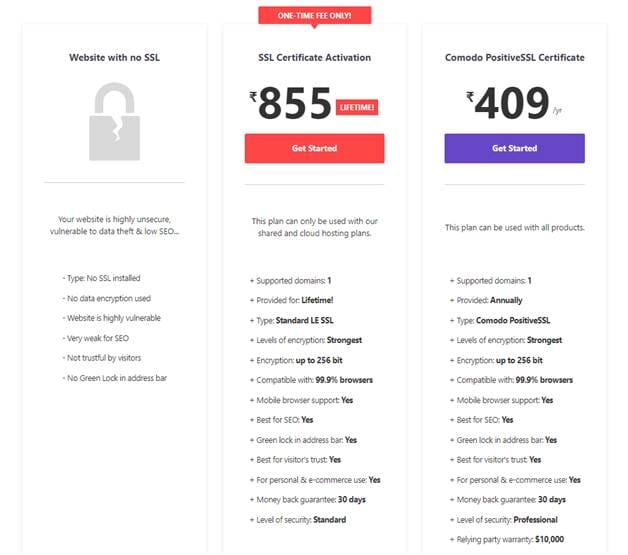This screenshot has height=555, width=628.
Task: Click the rupee symbol before 855
Action: pos(253,97)
